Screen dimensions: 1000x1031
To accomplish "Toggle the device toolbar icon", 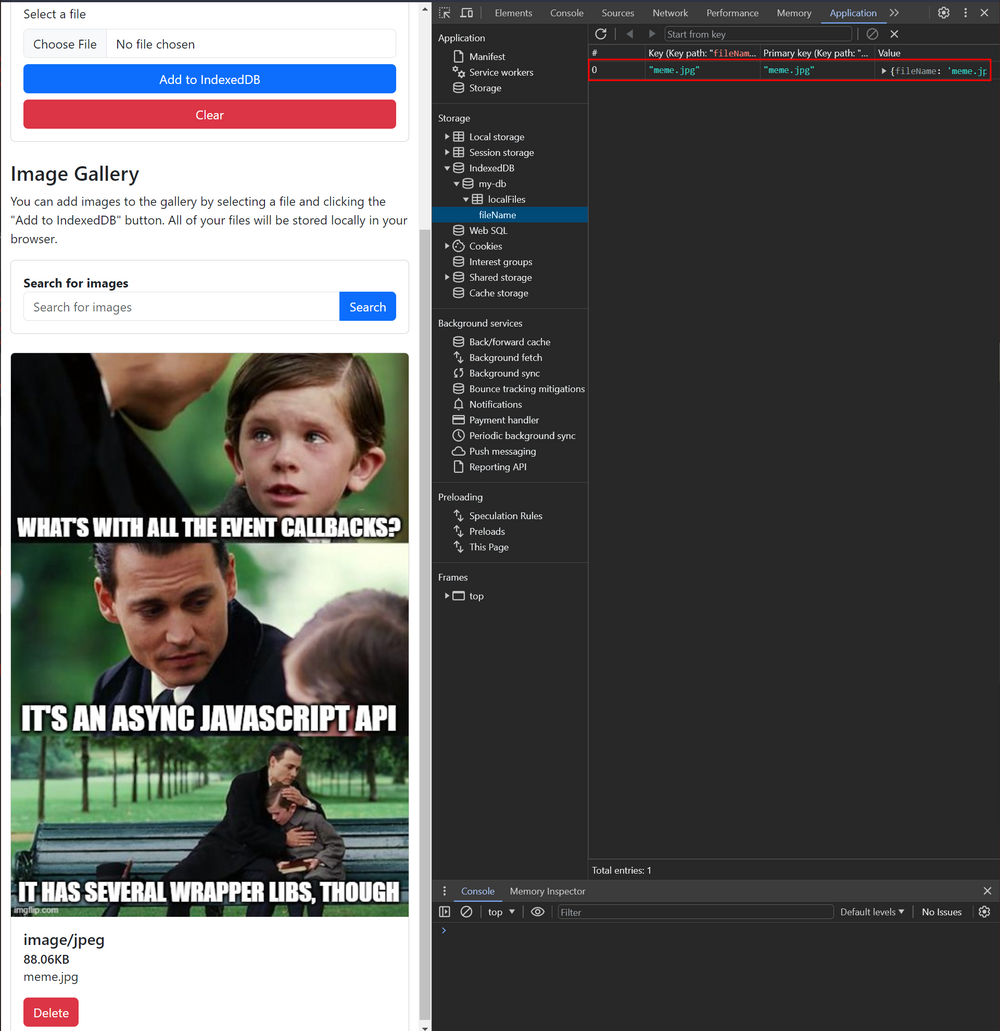I will tap(467, 13).
